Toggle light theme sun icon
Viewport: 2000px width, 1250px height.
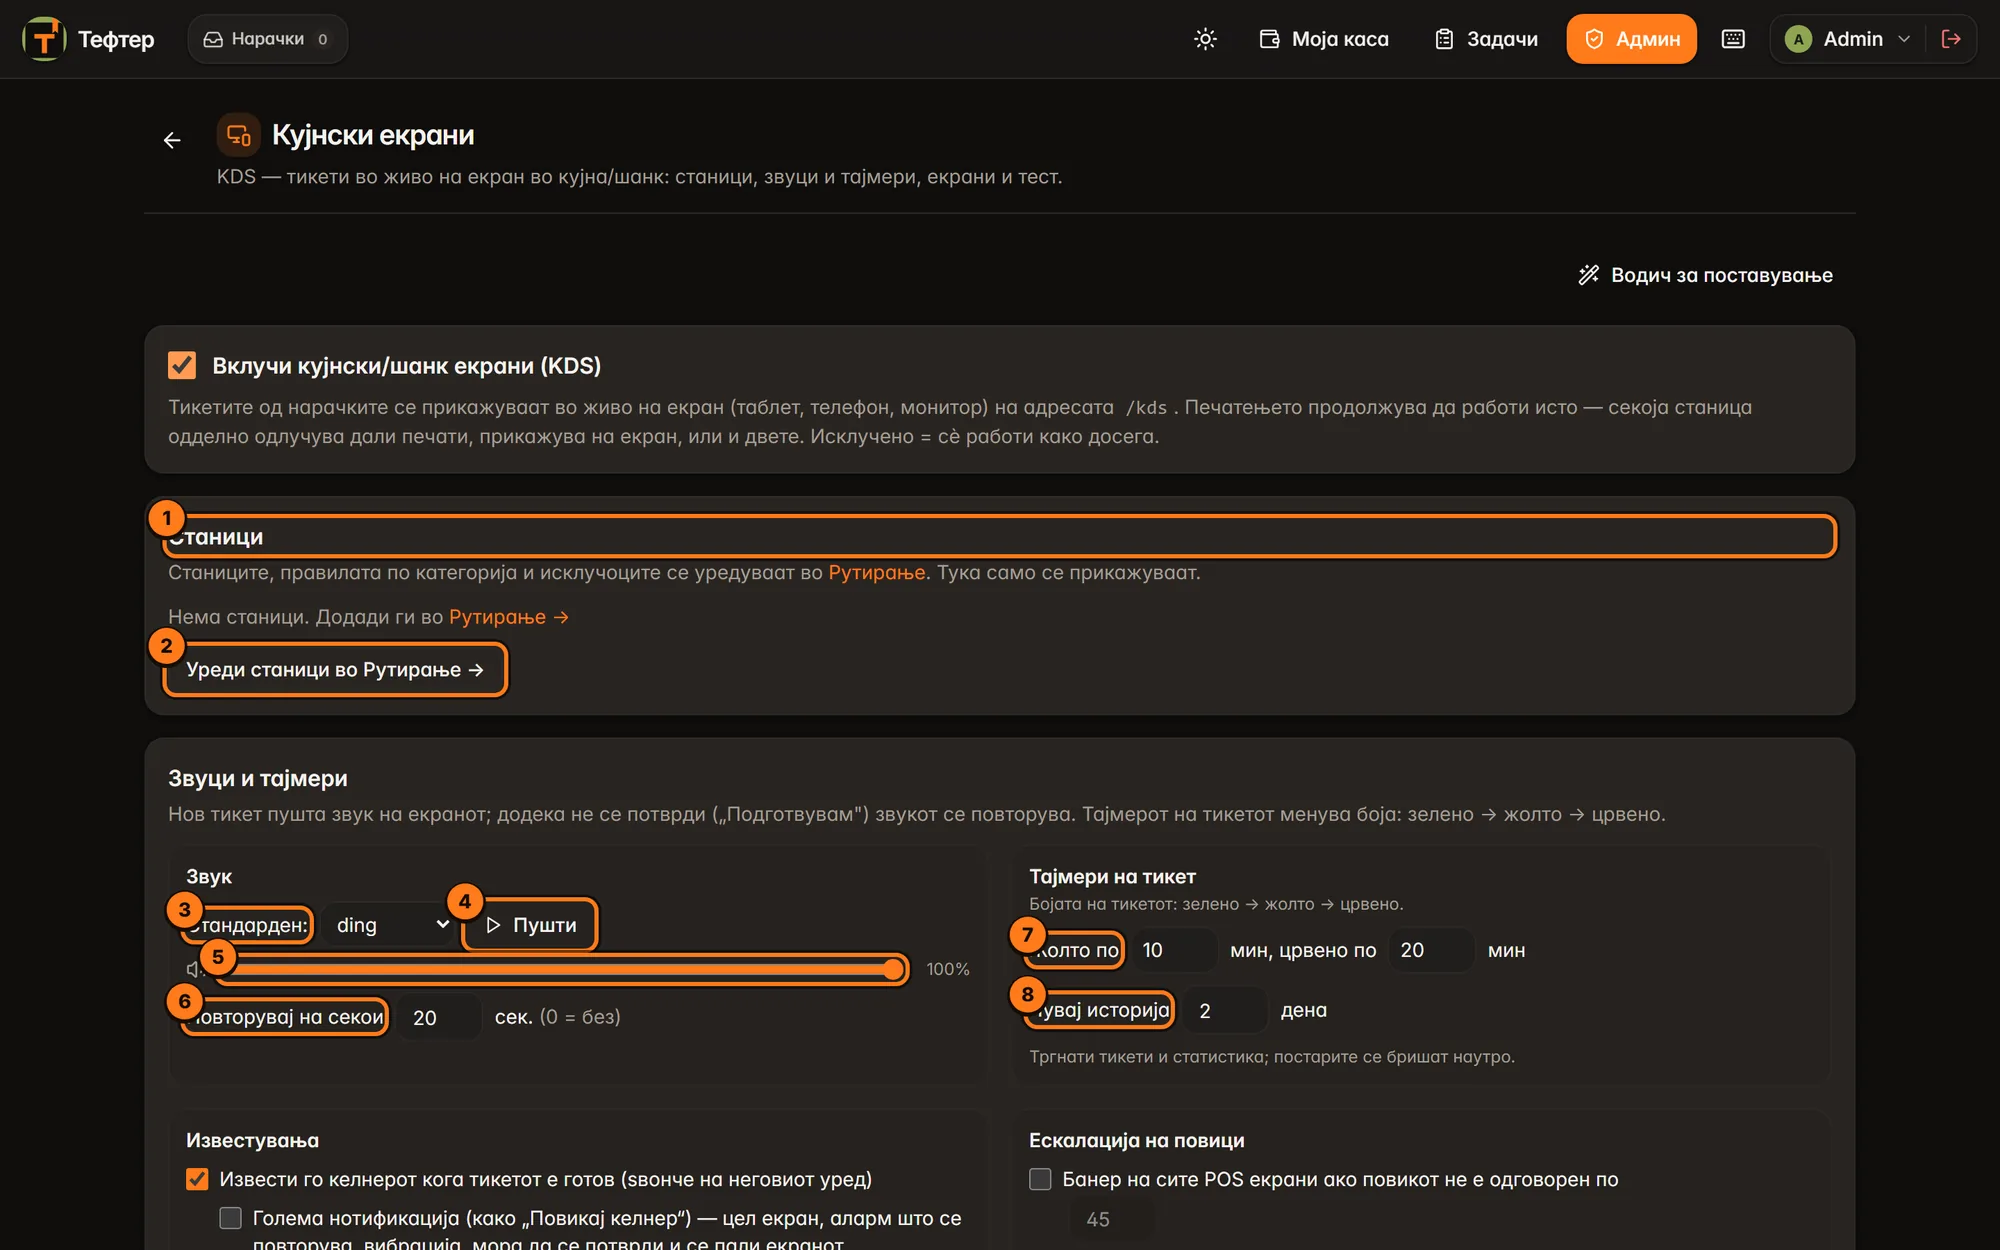pos(1205,39)
